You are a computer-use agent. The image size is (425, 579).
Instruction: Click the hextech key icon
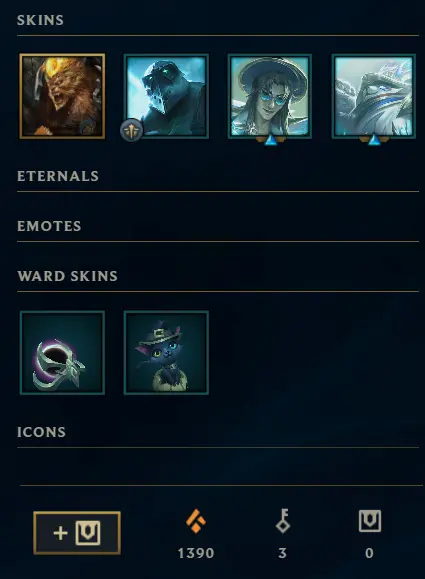pyautogui.click(x=283, y=521)
